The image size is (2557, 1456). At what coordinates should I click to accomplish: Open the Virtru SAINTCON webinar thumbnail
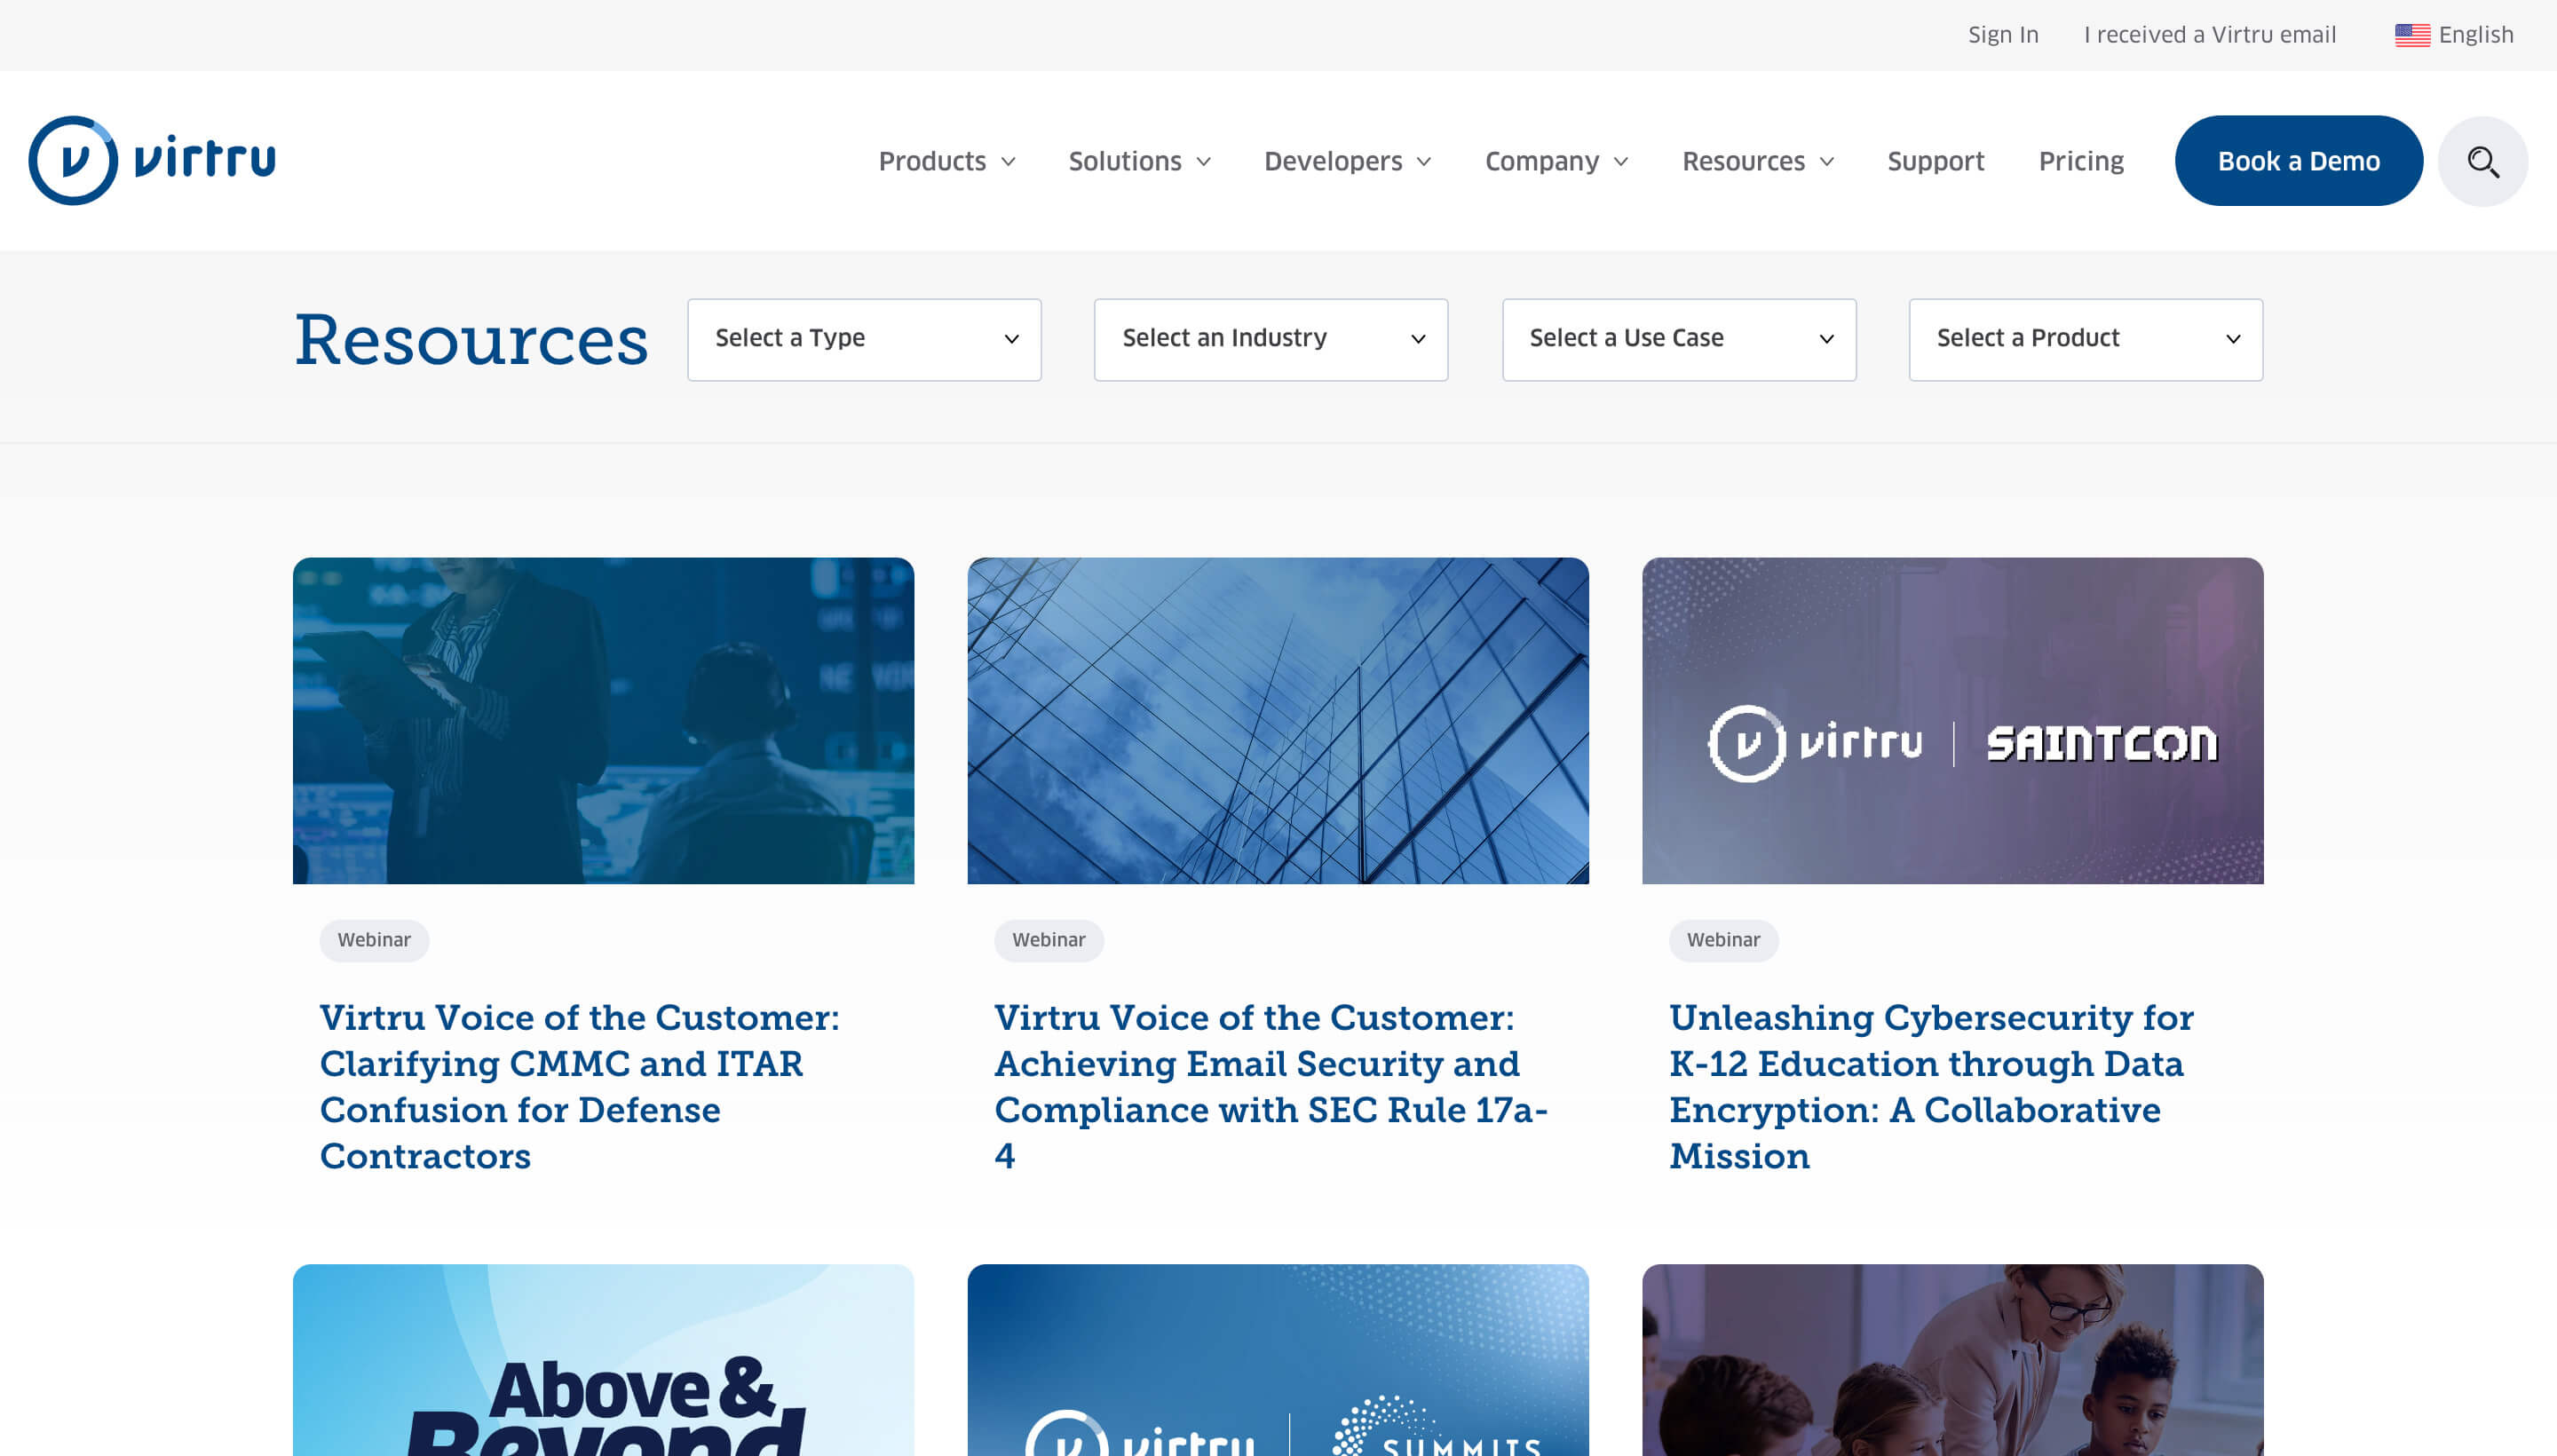click(1952, 720)
